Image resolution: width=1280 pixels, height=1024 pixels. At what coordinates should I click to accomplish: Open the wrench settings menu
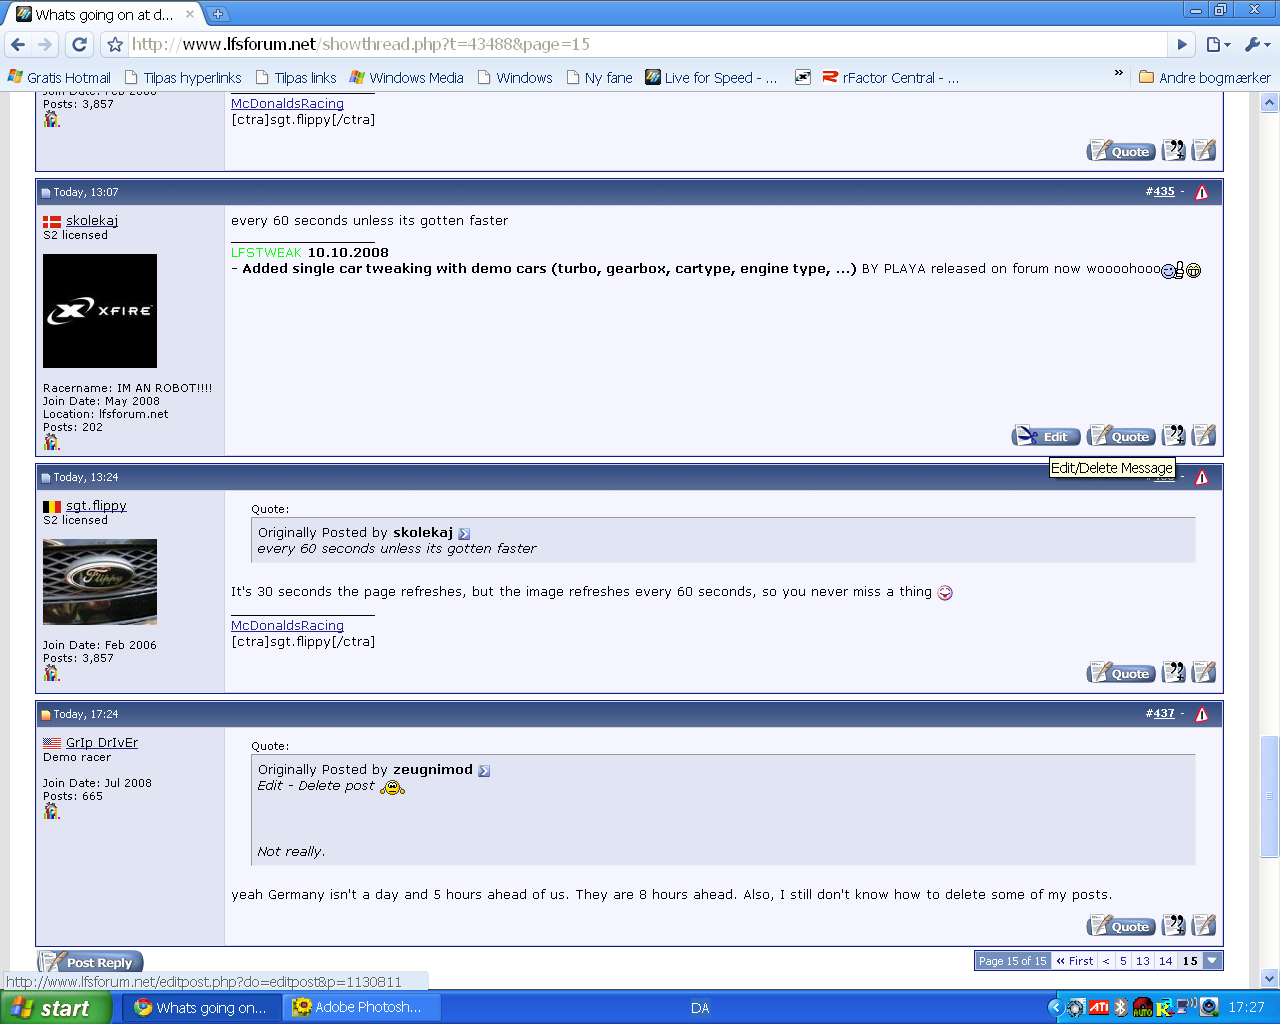point(1257,44)
